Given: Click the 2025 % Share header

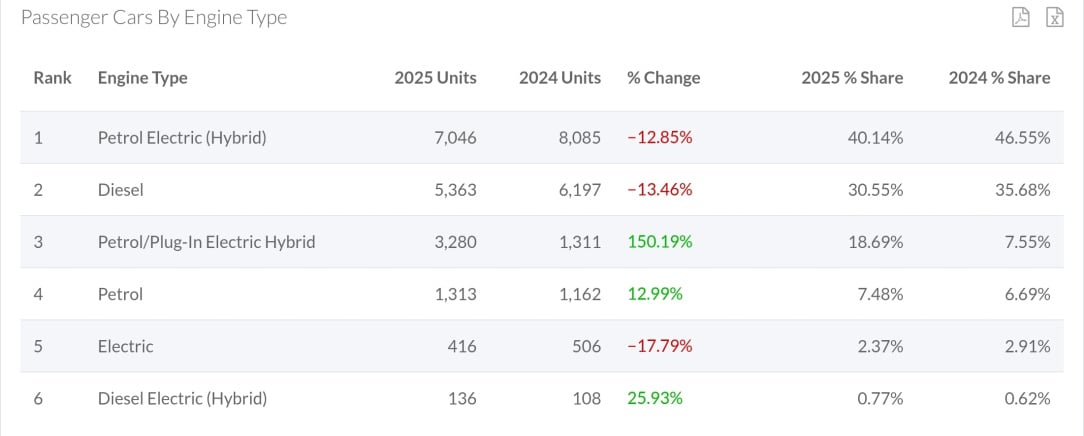Looking at the screenshot, I should pyautogui.click(x=852, y=78).
